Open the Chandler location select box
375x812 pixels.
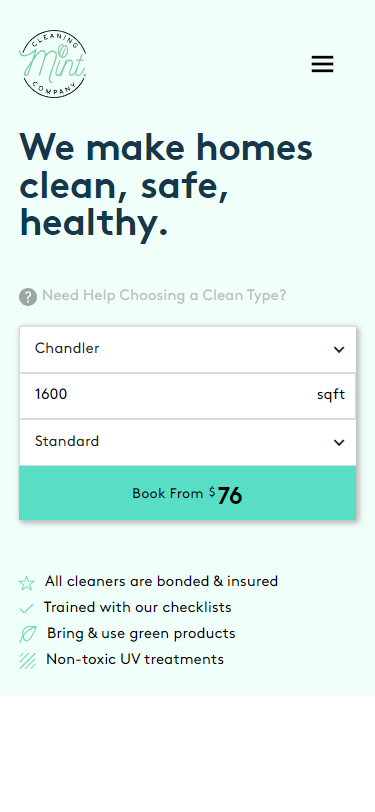point(188,350)
